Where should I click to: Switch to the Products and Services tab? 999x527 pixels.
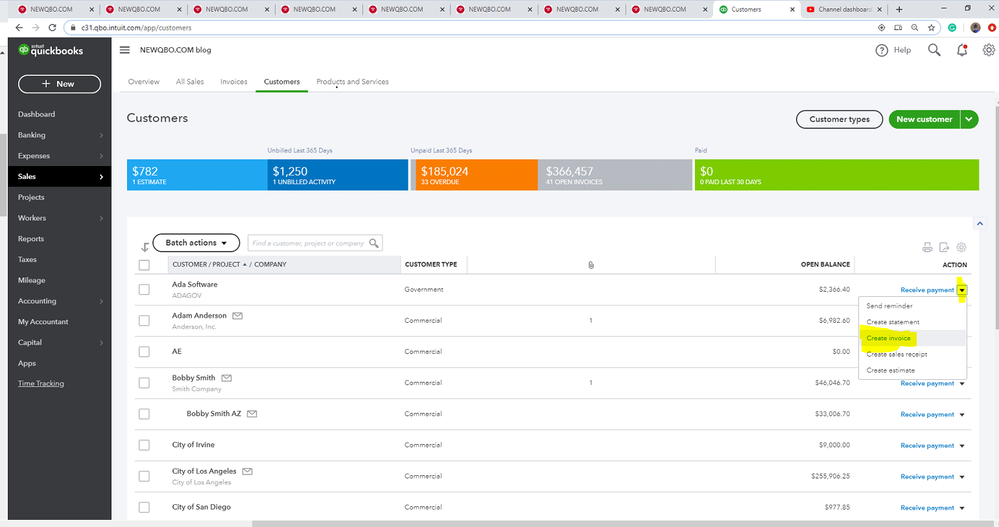coord(352,82)
